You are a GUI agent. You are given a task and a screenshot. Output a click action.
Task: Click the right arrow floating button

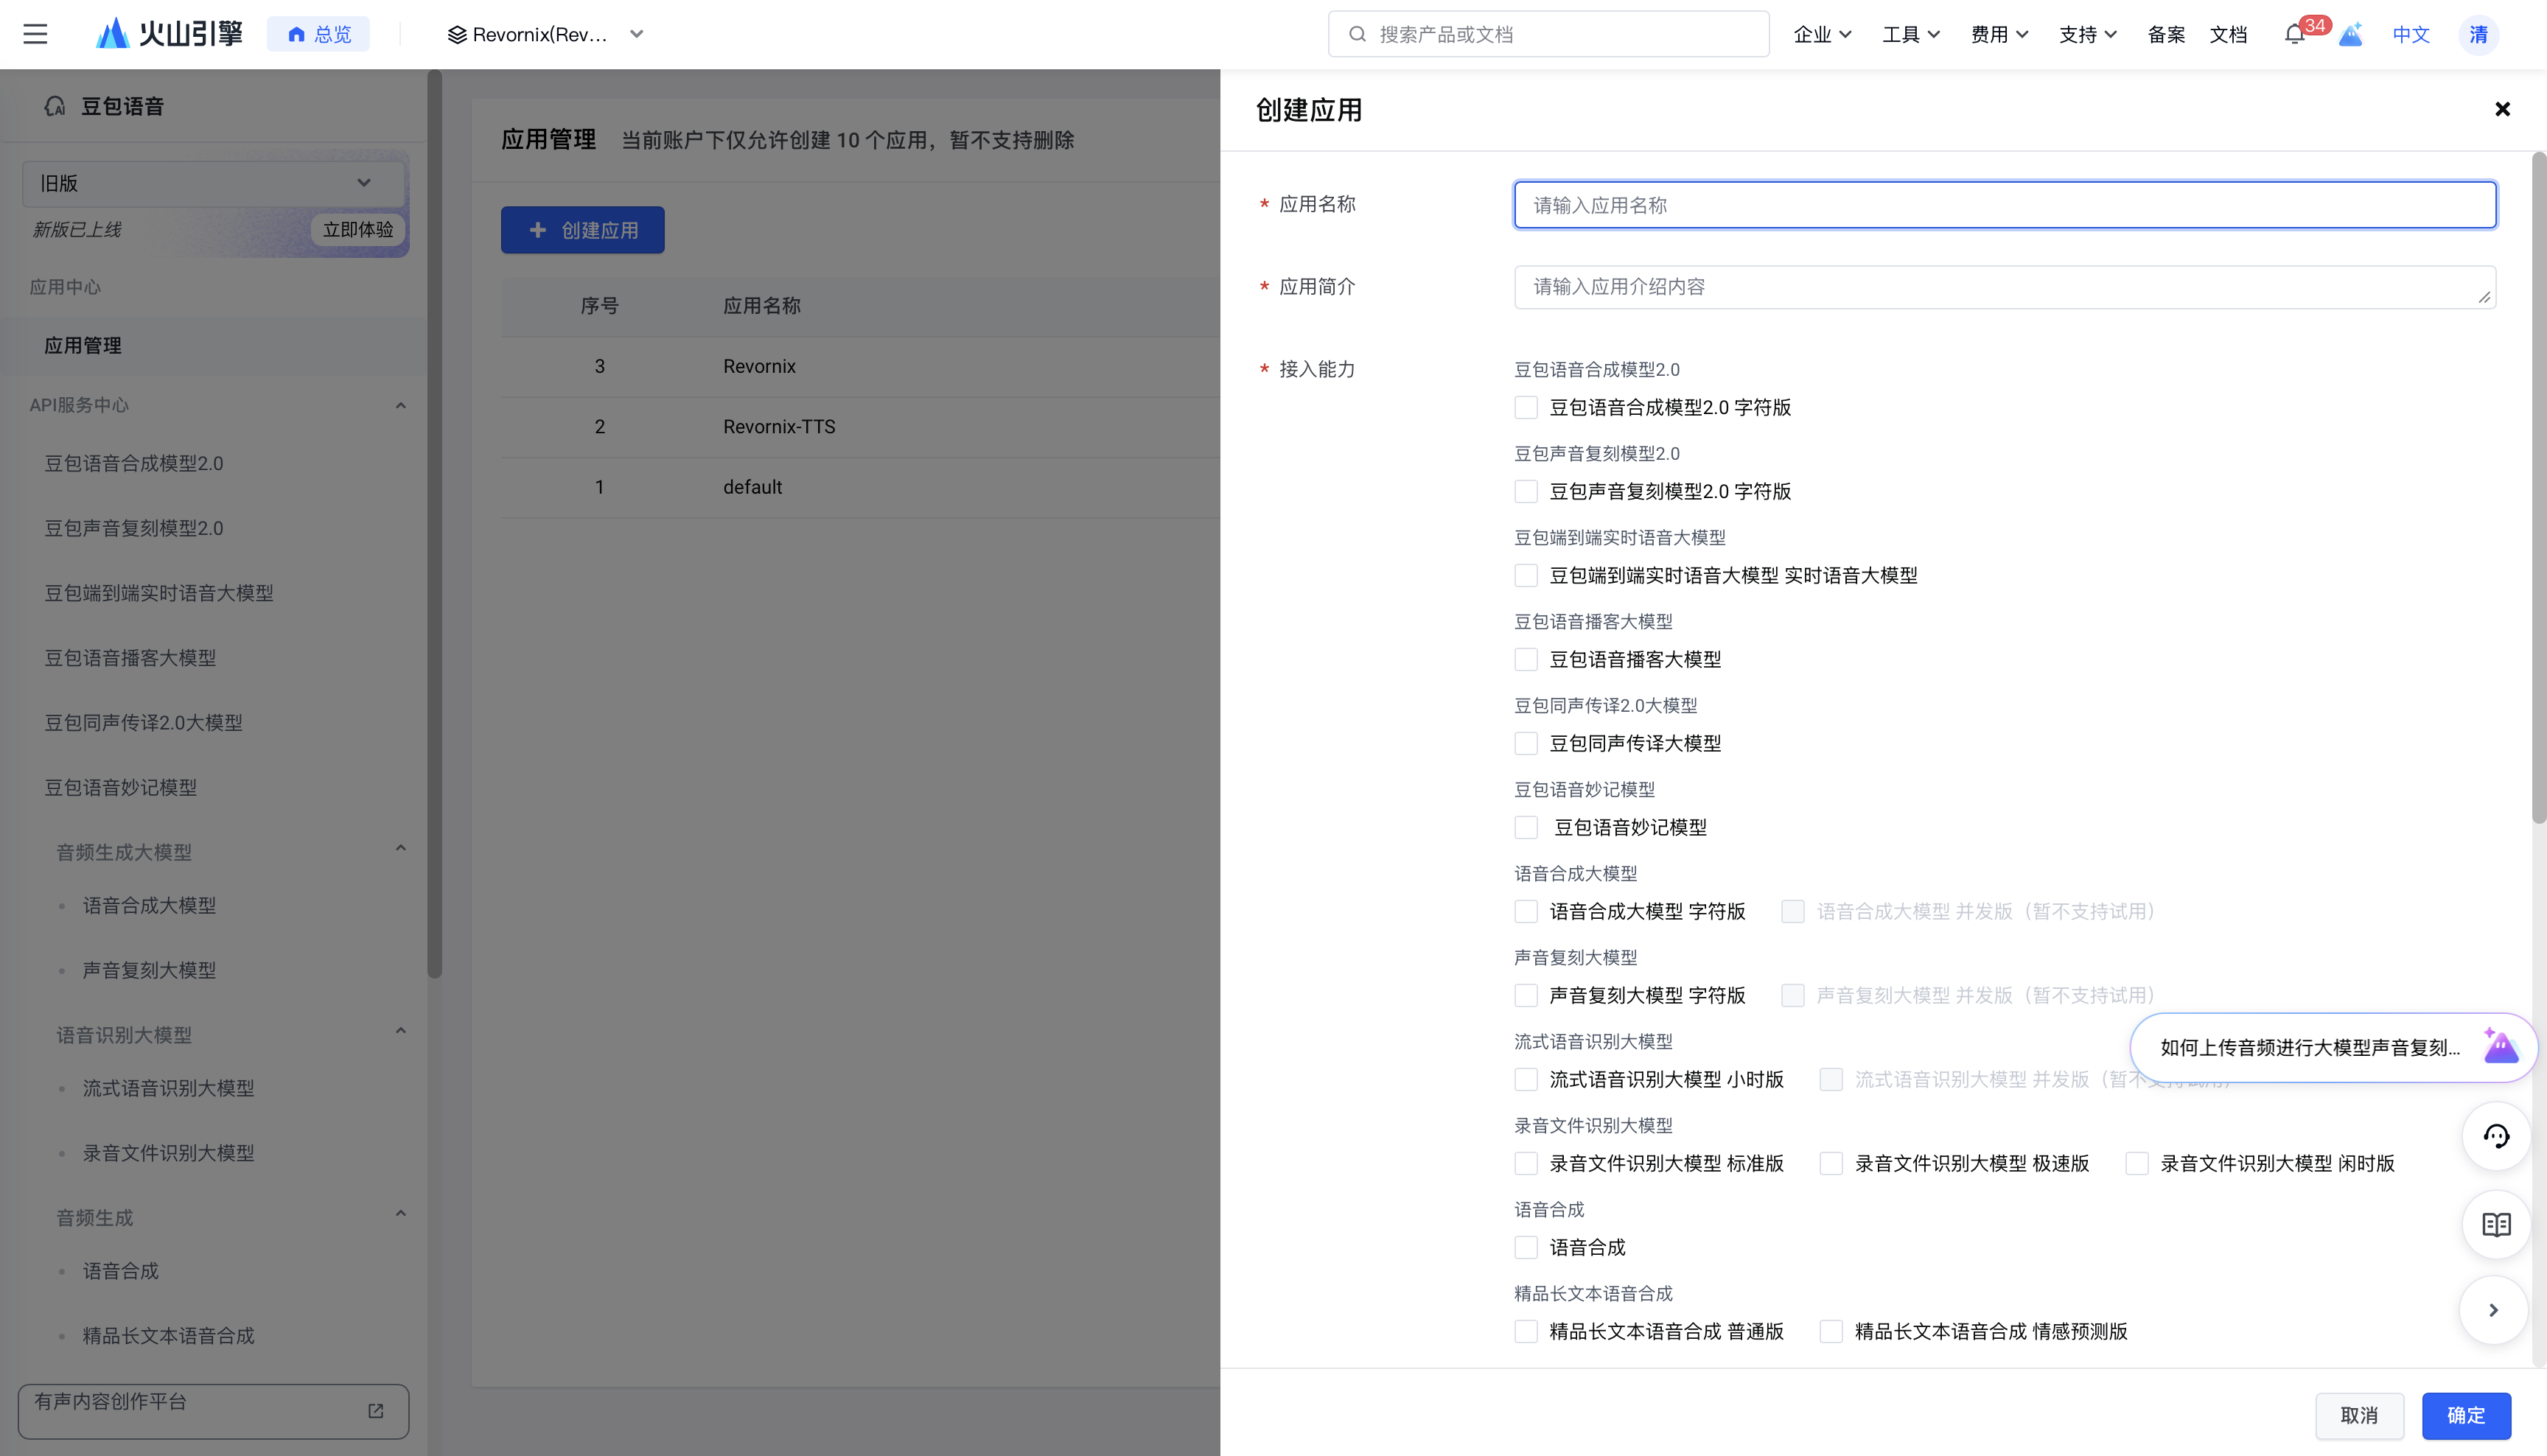(x=2494, y=1310)
